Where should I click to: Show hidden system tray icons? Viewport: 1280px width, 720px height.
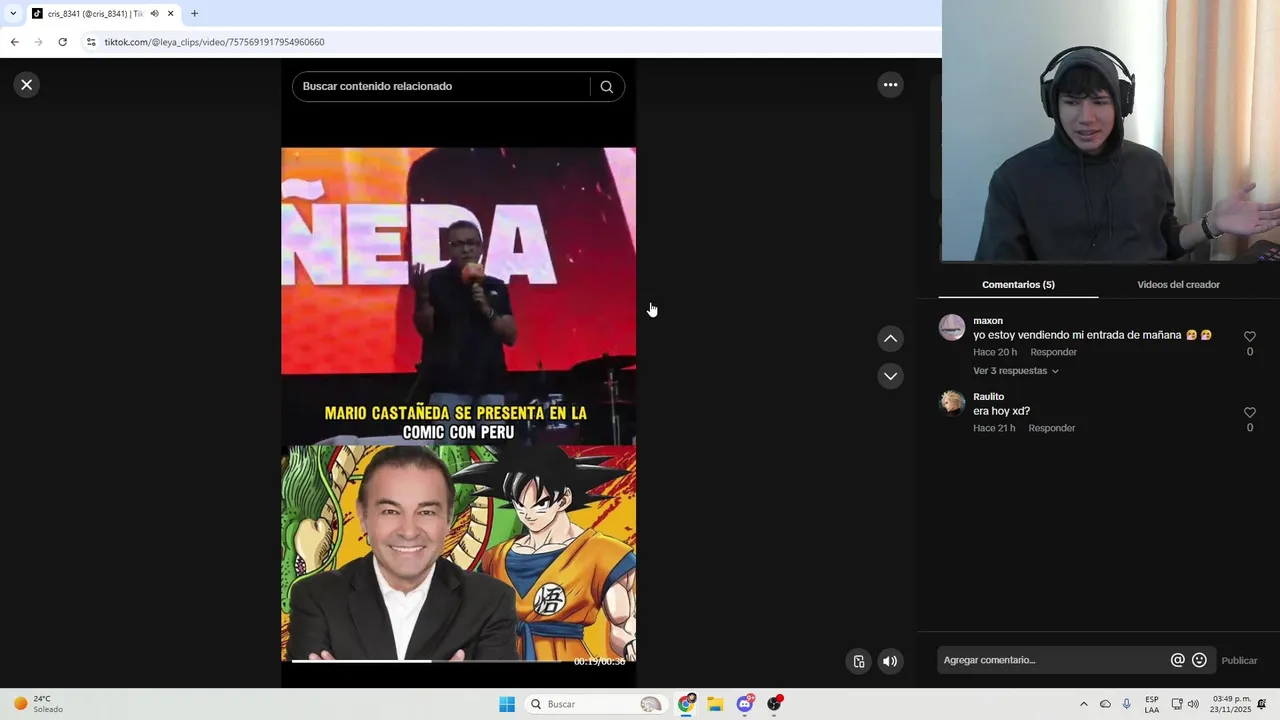tap(1083, 704)
